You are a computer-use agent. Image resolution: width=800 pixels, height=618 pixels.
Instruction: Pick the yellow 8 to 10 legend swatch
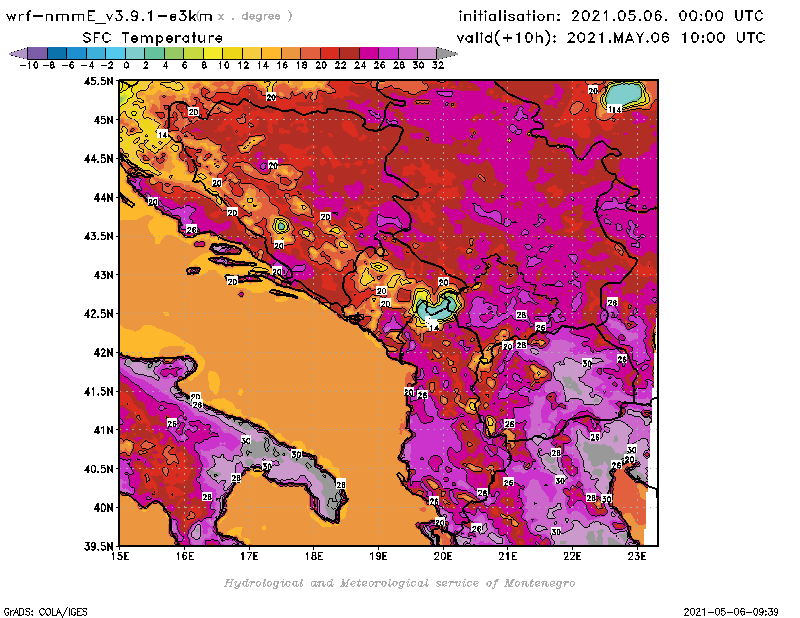(213, 53)
